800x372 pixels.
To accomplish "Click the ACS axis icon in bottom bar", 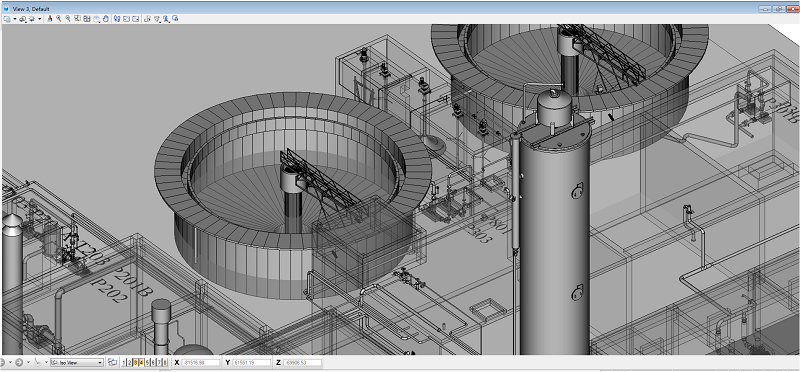I will pos(37,362).
